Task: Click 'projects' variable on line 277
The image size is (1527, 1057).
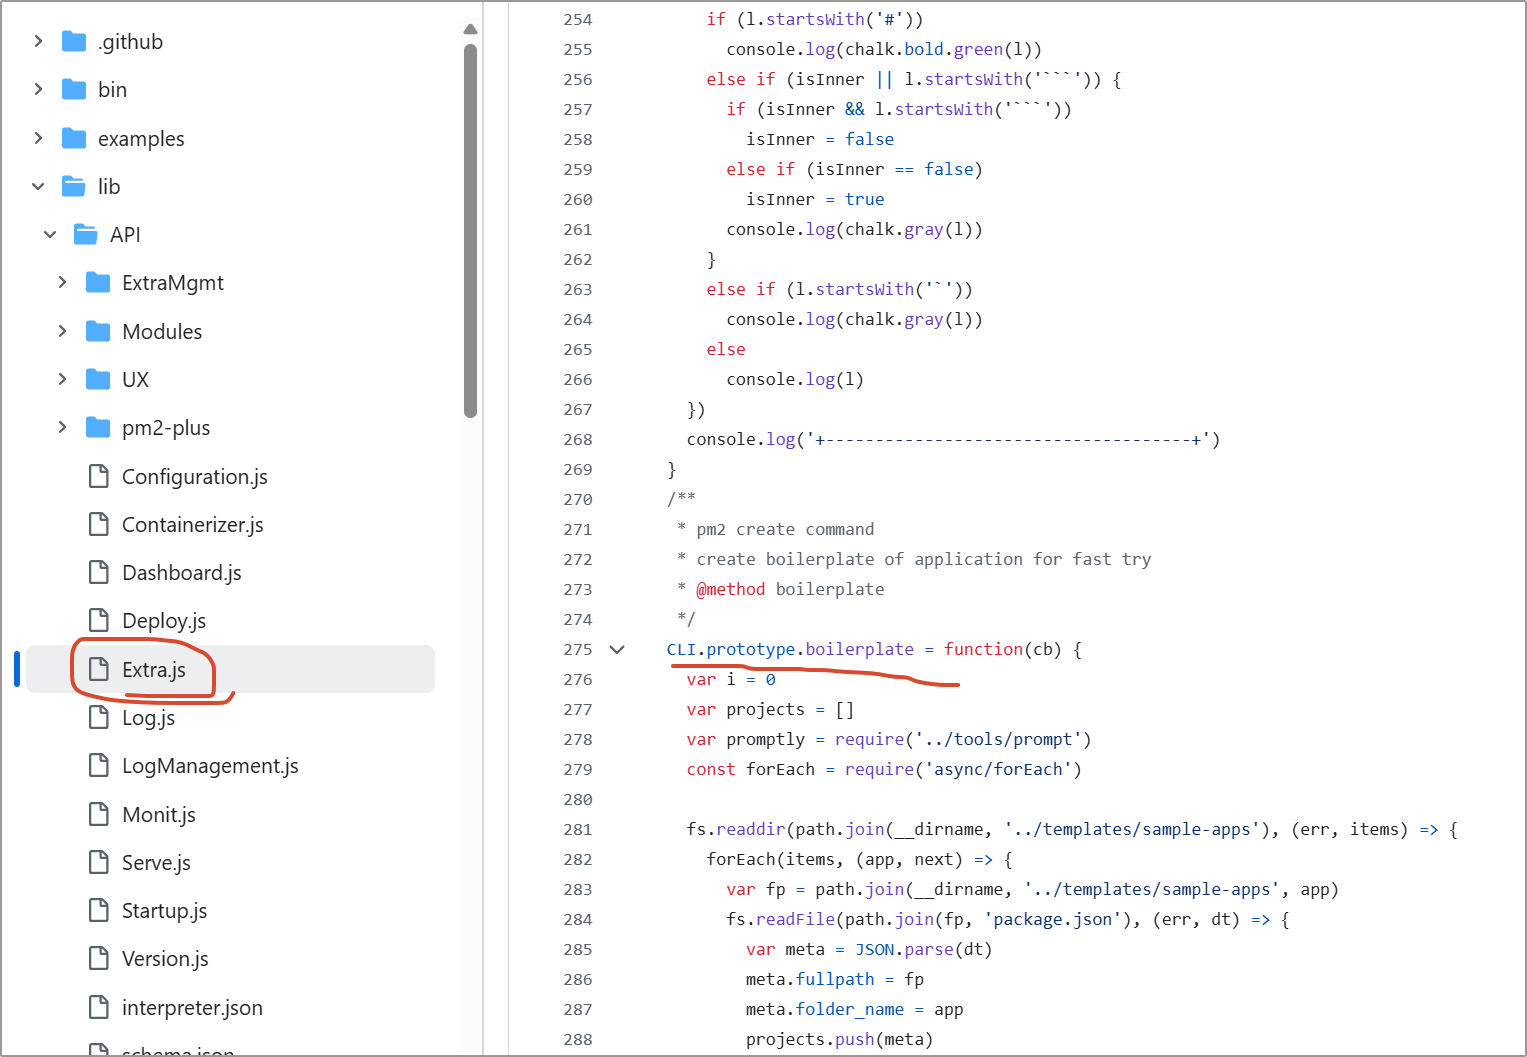Action: pos(765,709)
